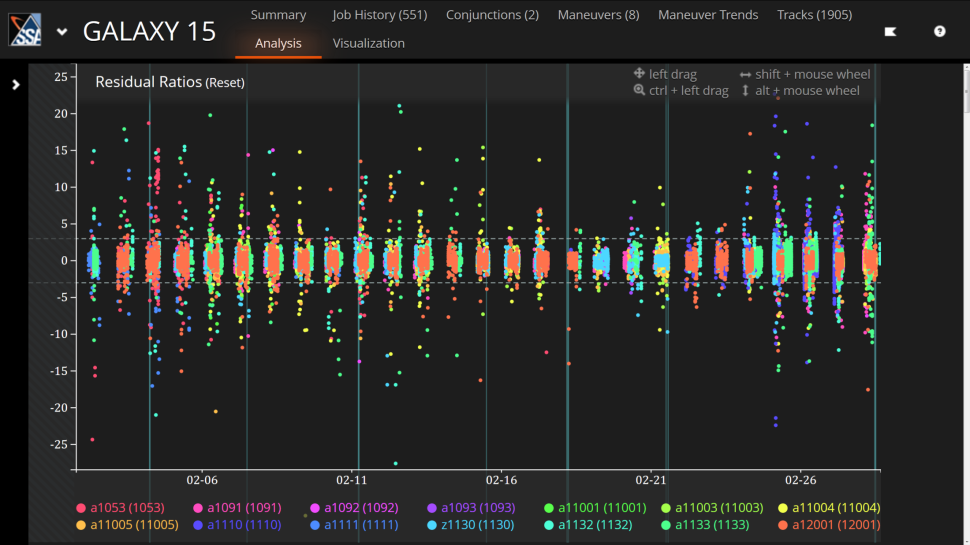The height and width of the screenshot is (545, 970).
Task: Toggle the a1110 (1110) legend series
Action: [x=238, y=525]
